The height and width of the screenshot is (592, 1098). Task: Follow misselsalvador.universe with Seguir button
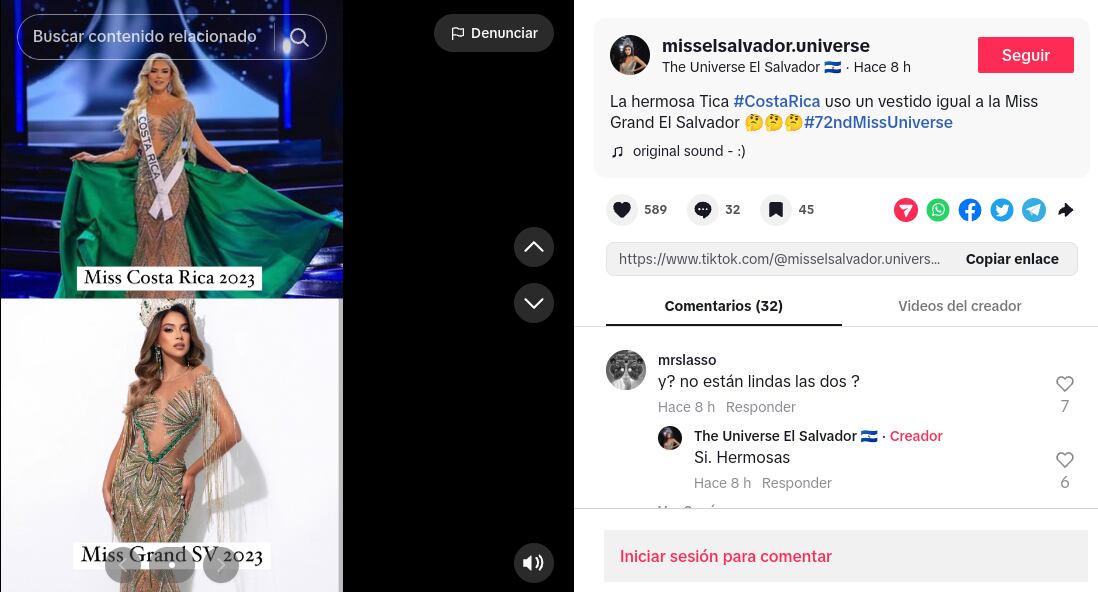point(1025,55)
